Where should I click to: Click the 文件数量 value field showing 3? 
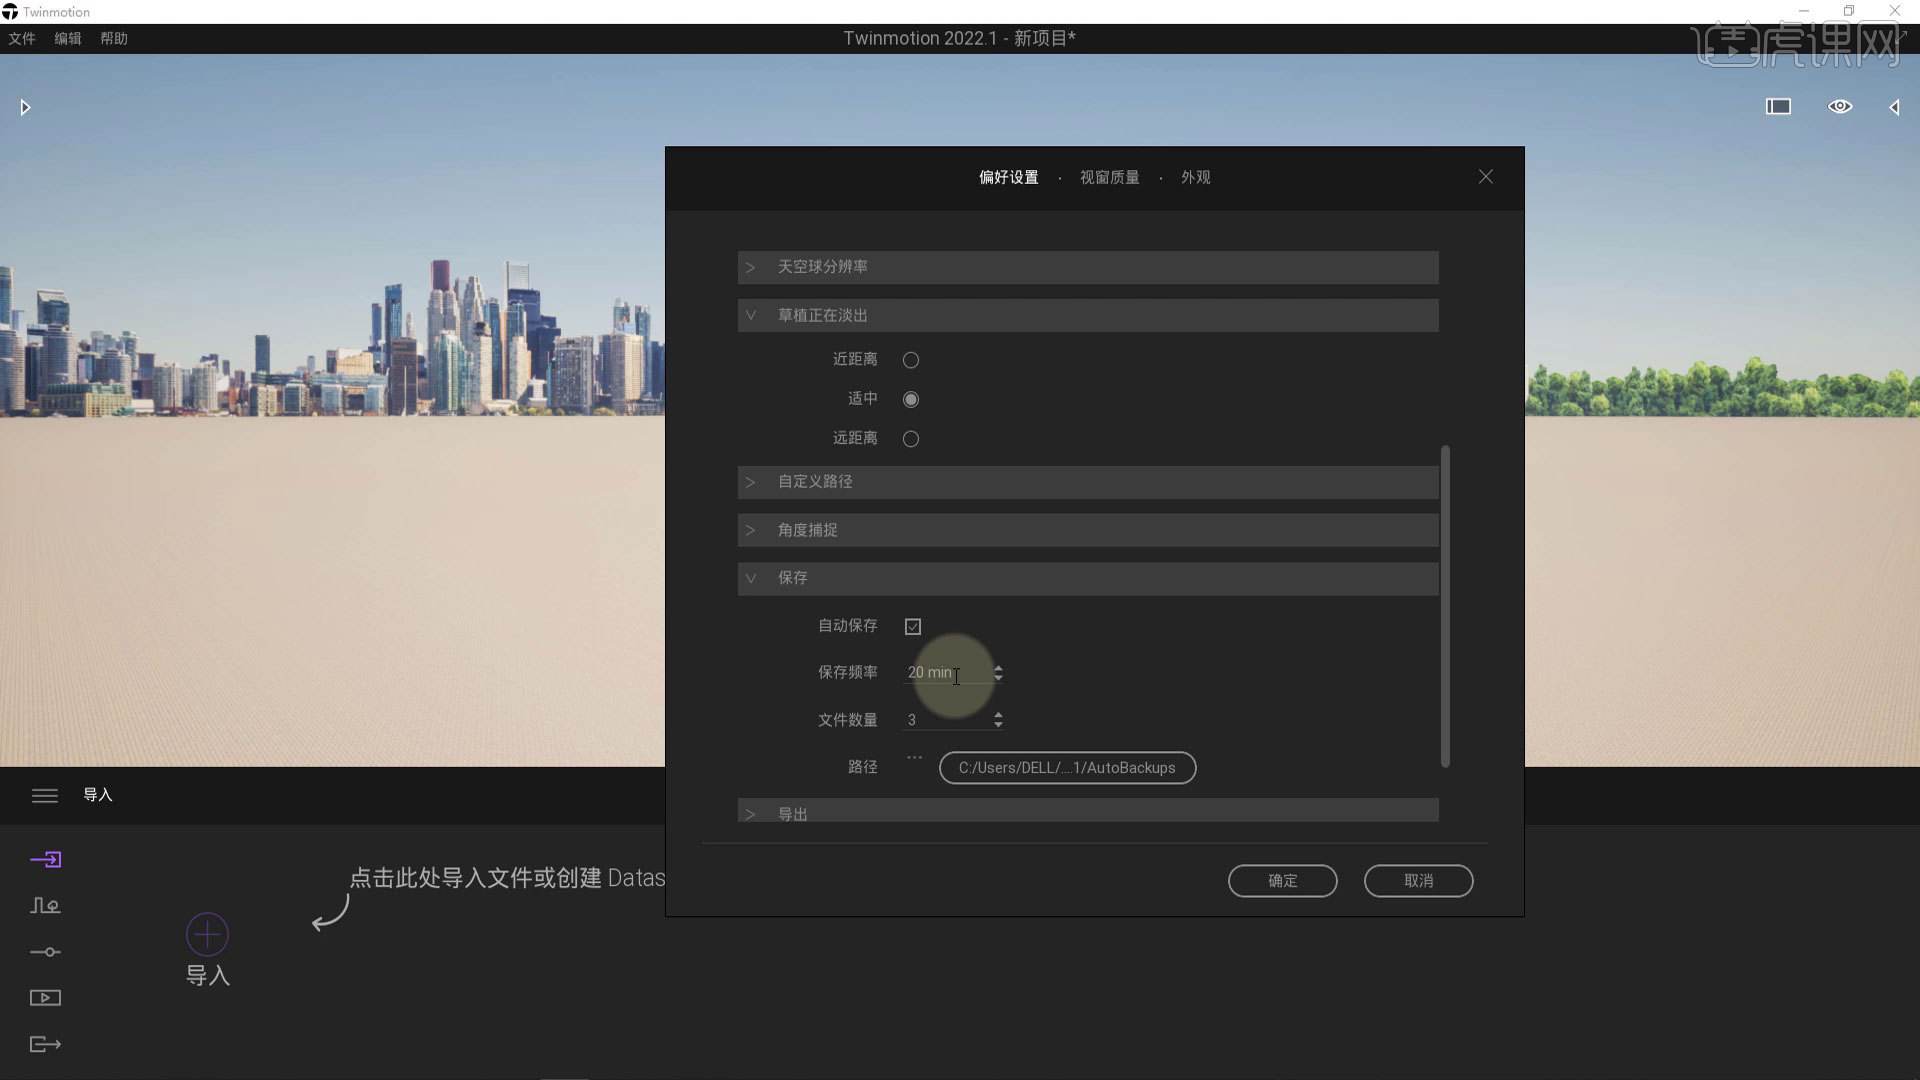pyautogui.click(x=947, y=720)
